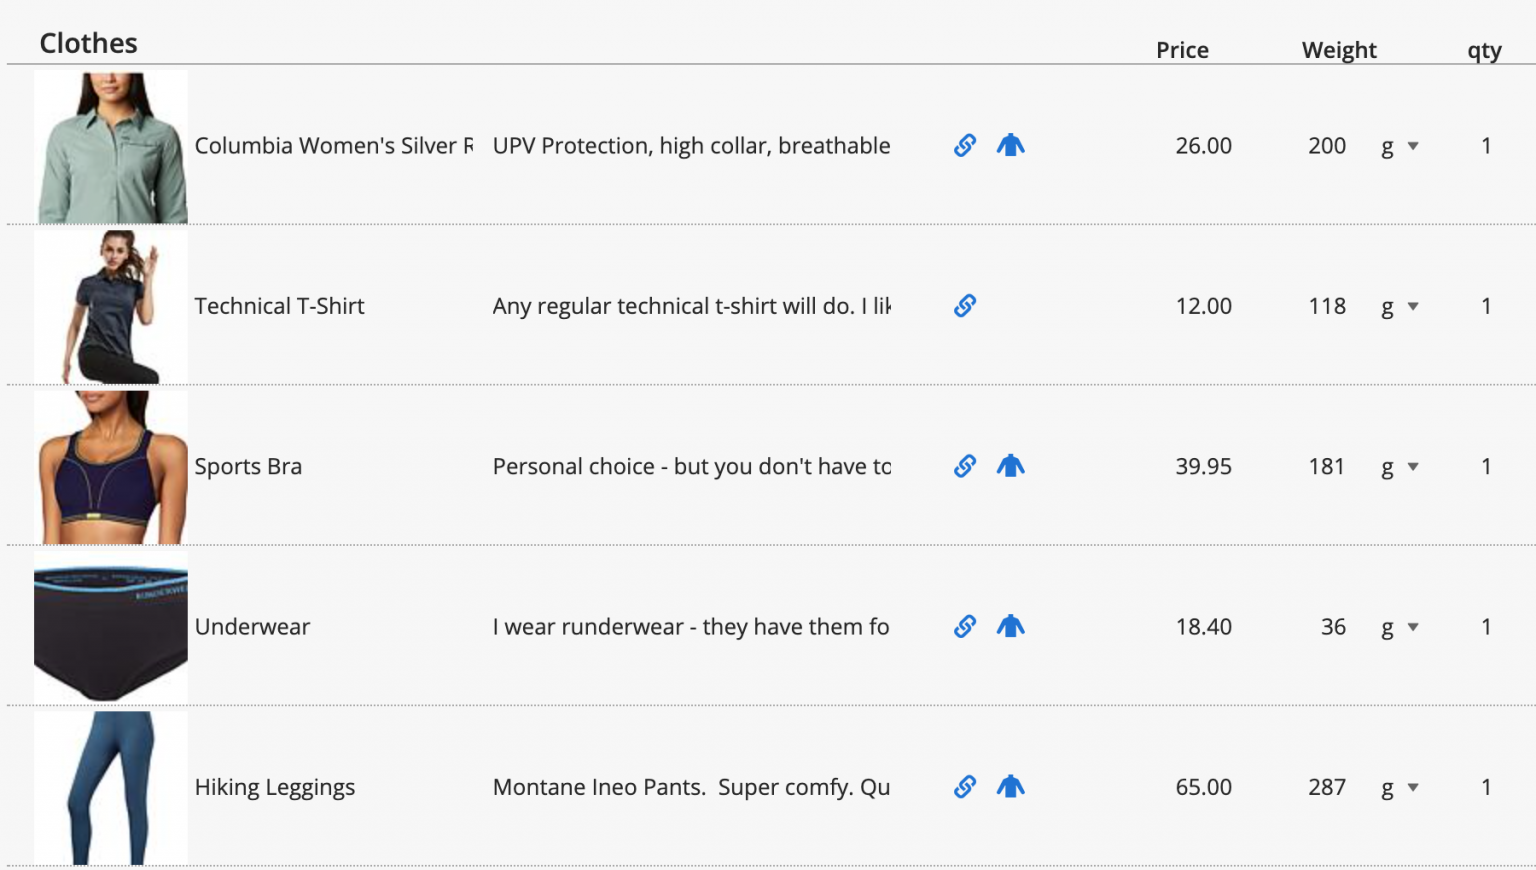This screenshot has width=1536, height=870.
Task: Click the Price column header
Action: click(x=1182, y=50)
